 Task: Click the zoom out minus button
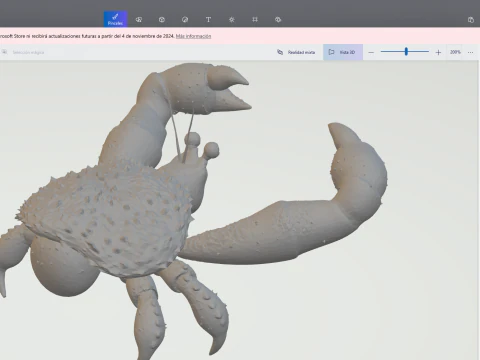[x=371, y=52]
